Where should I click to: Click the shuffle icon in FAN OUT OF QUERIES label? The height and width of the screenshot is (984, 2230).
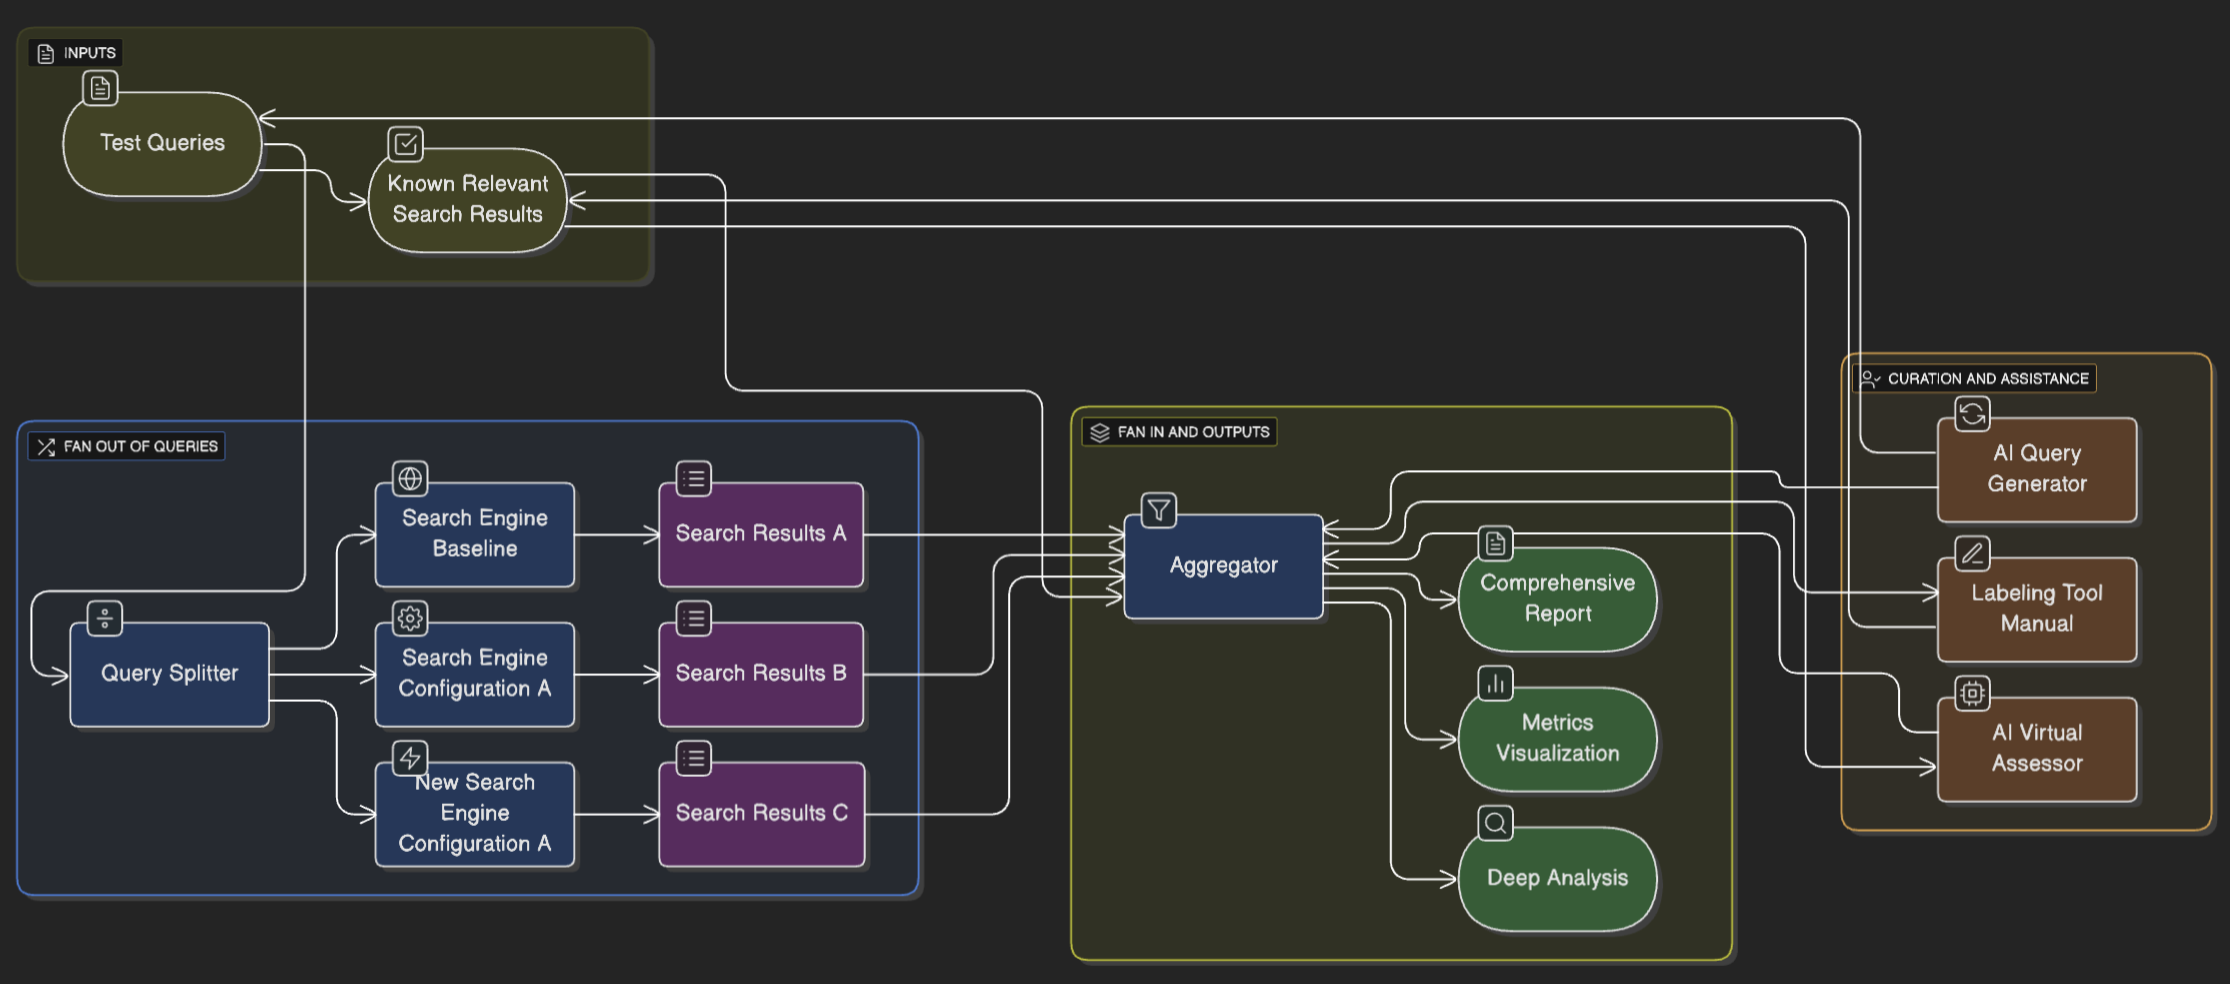point(46,447)
